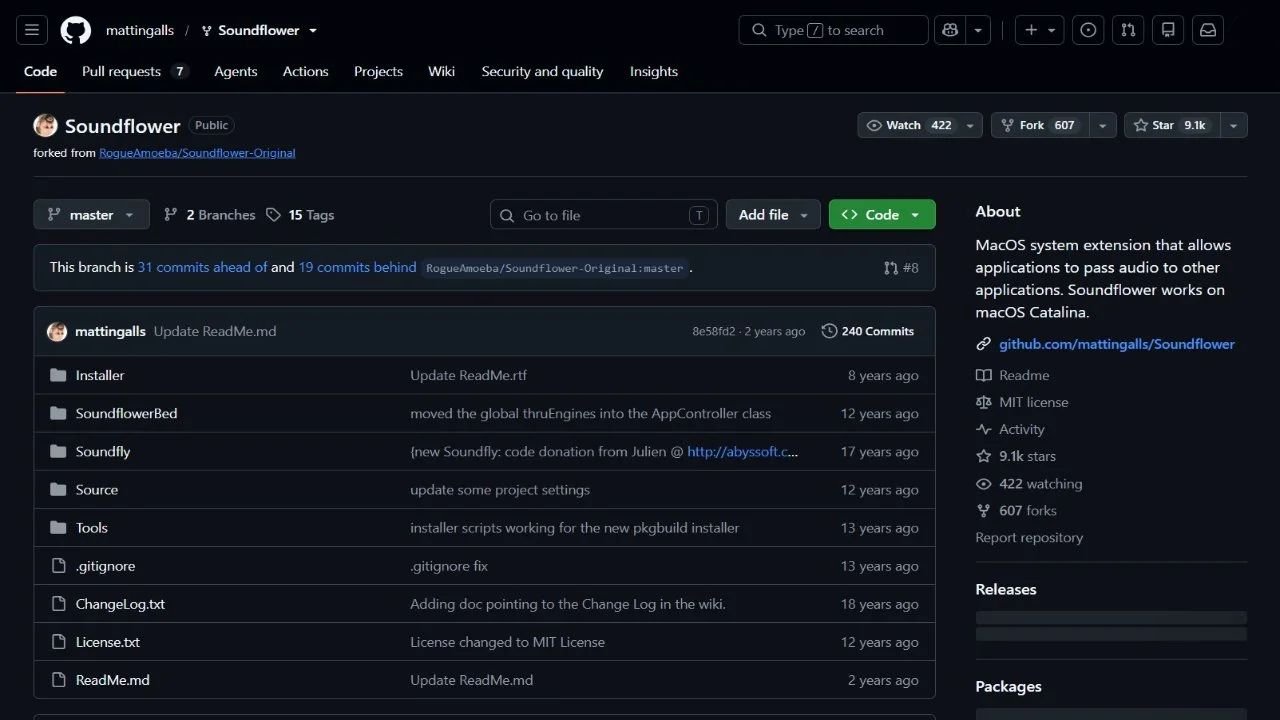Click the pulse icon next to Activity

[983, 429]
